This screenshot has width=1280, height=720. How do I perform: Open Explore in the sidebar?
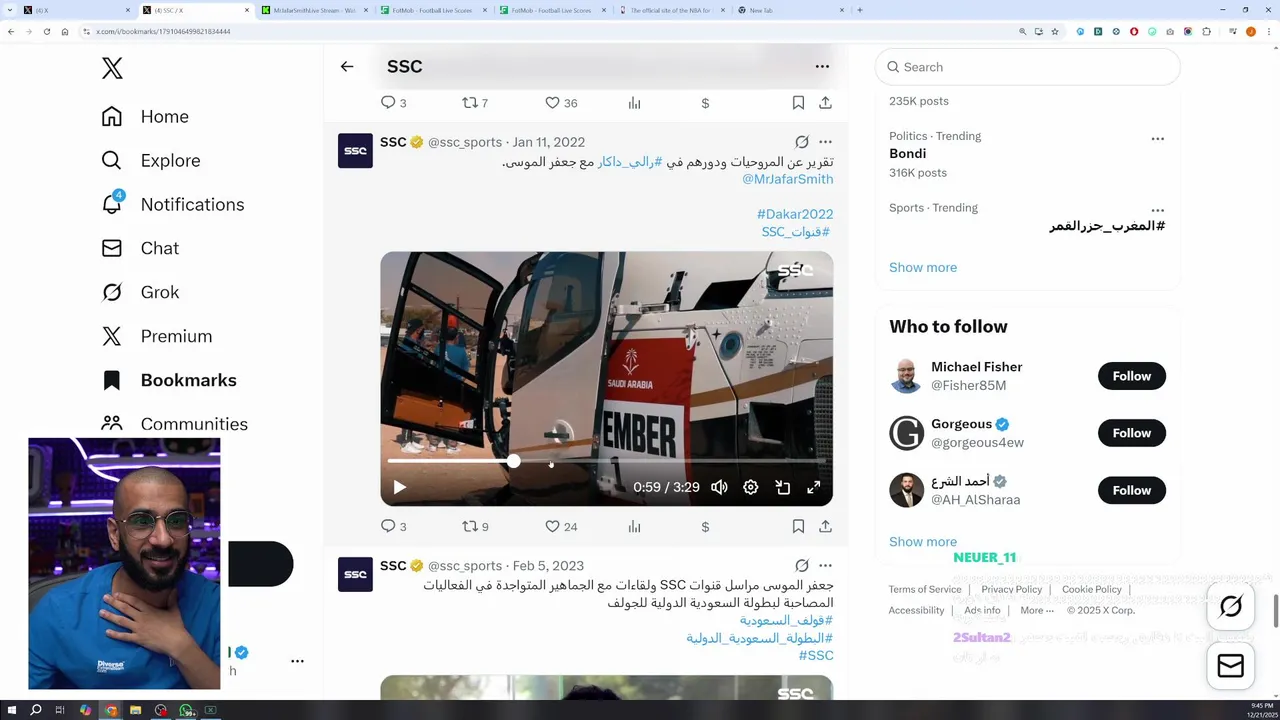click(x=151, y=161)
